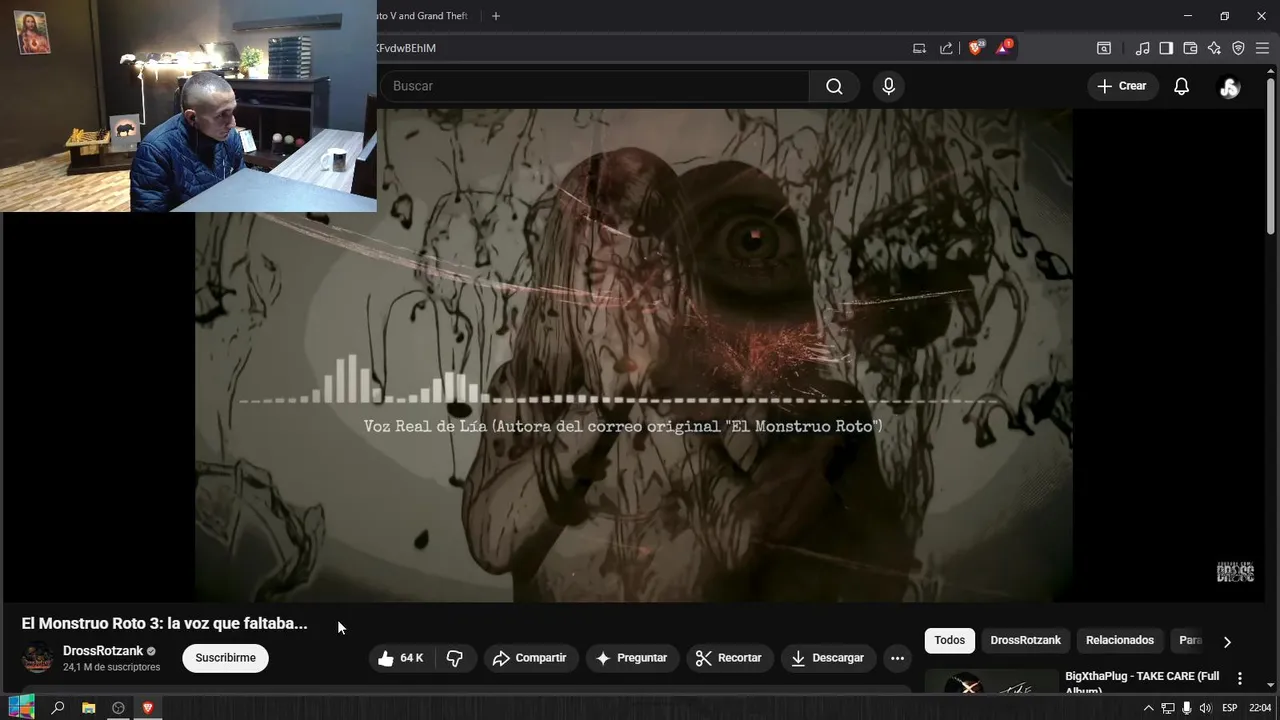Open the DrossRotzank channel avatar
The image size is (1280, 720).
pos(38,658)
